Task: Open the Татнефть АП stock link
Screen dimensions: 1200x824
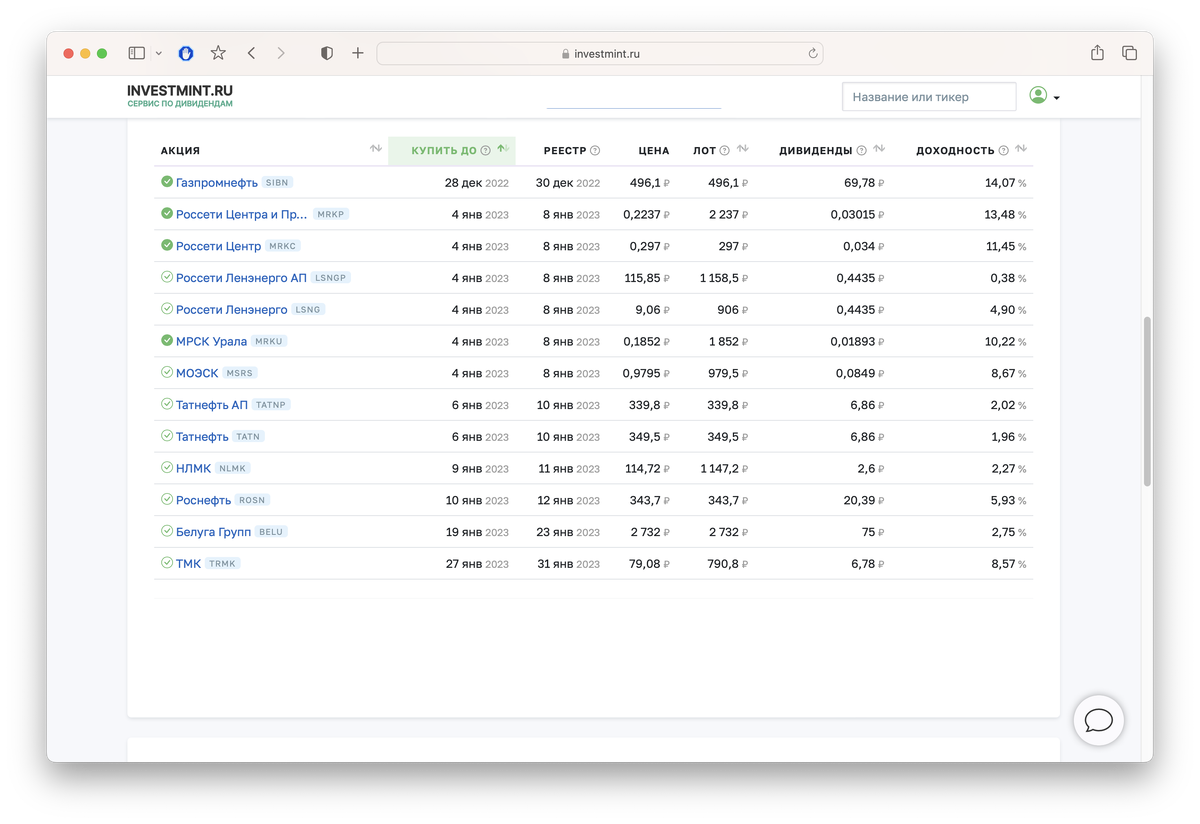Action: pyautogui.click(x=212, y=405)
